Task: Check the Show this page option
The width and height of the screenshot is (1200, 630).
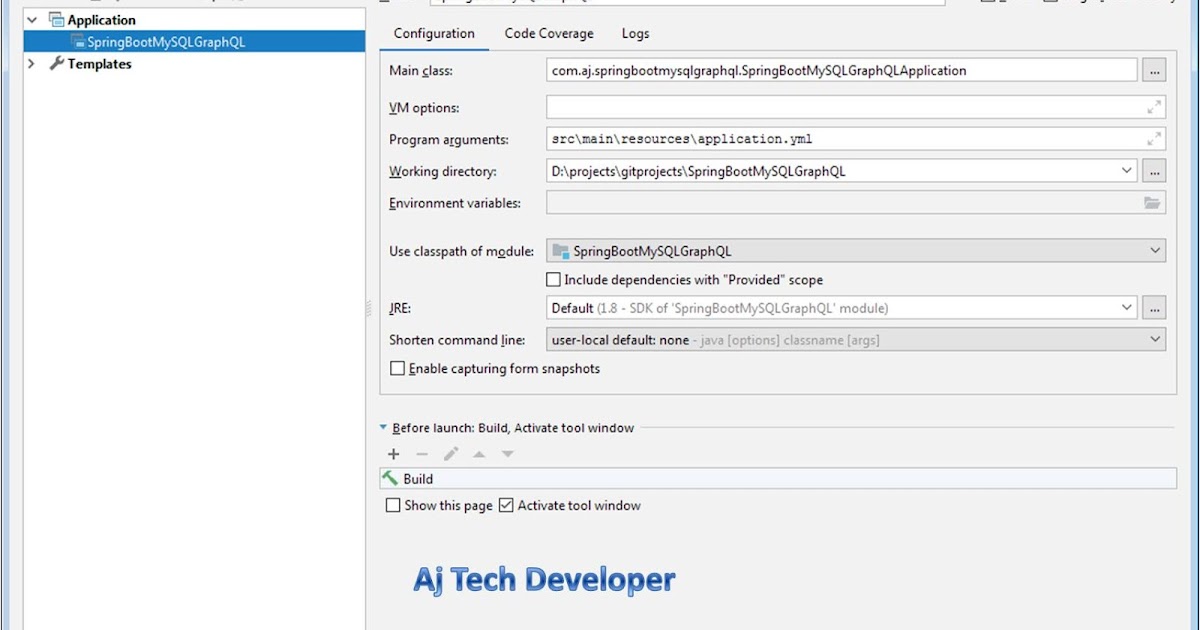Action: [393, 506]
